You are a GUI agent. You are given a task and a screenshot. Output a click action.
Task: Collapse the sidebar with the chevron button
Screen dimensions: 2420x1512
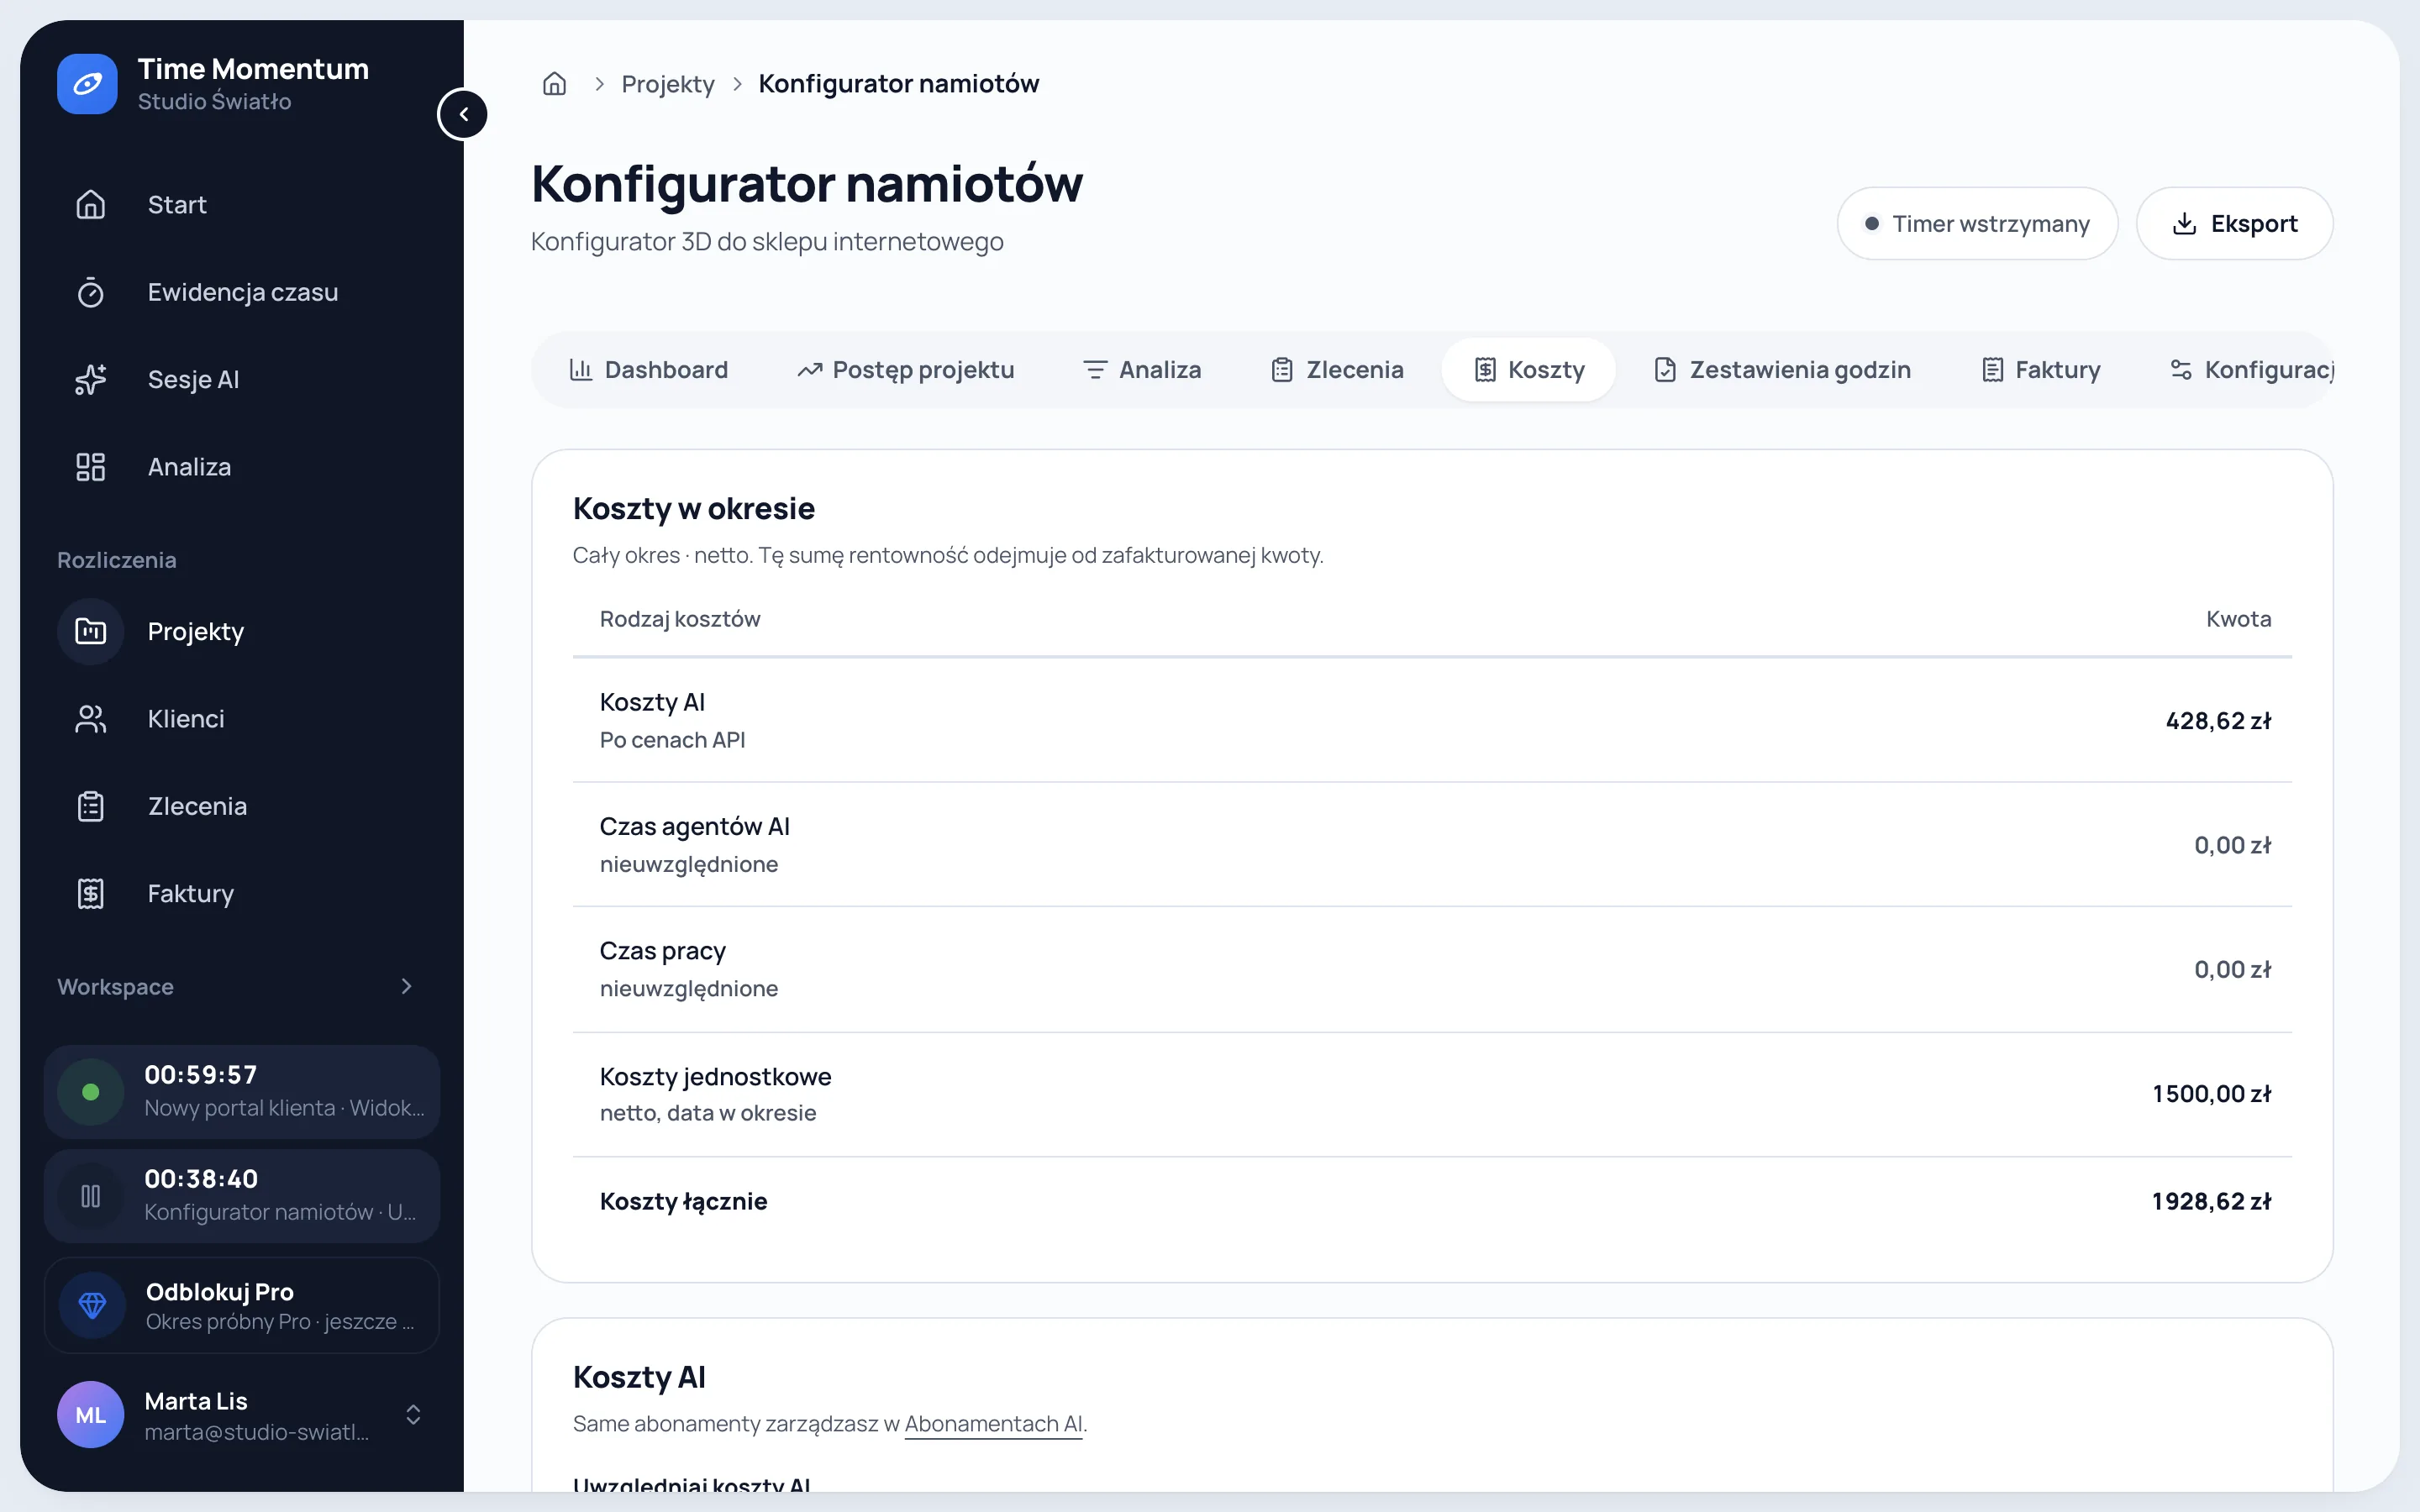463,114
